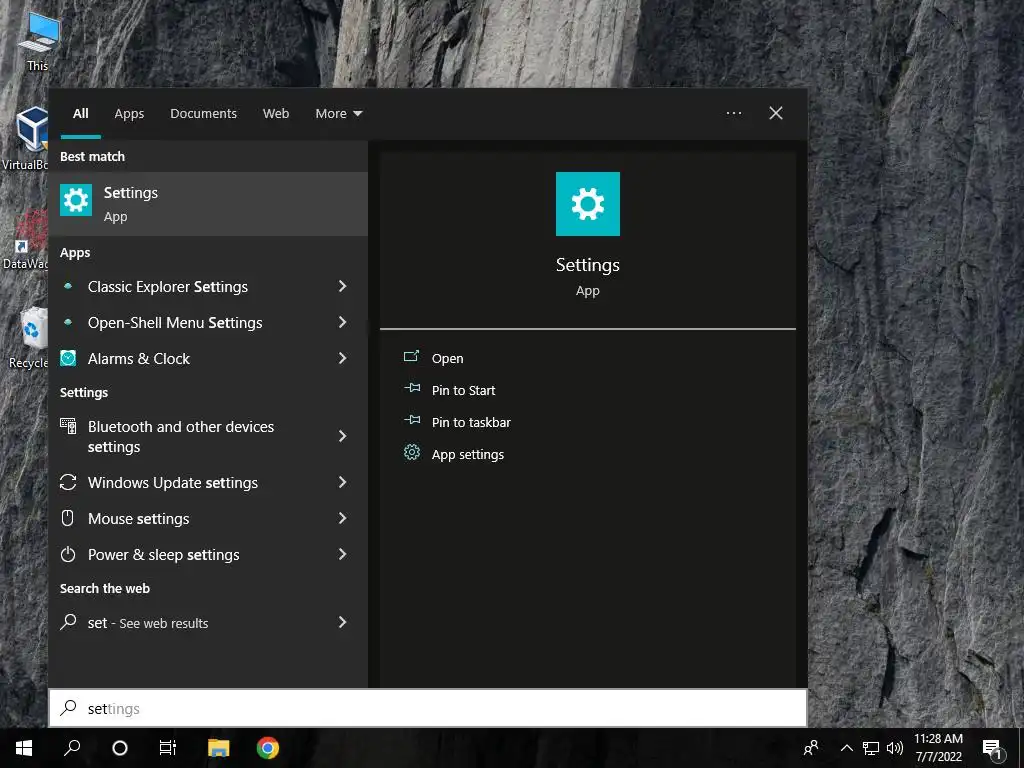Click the Open icon in preview pane

click(411, 357)
